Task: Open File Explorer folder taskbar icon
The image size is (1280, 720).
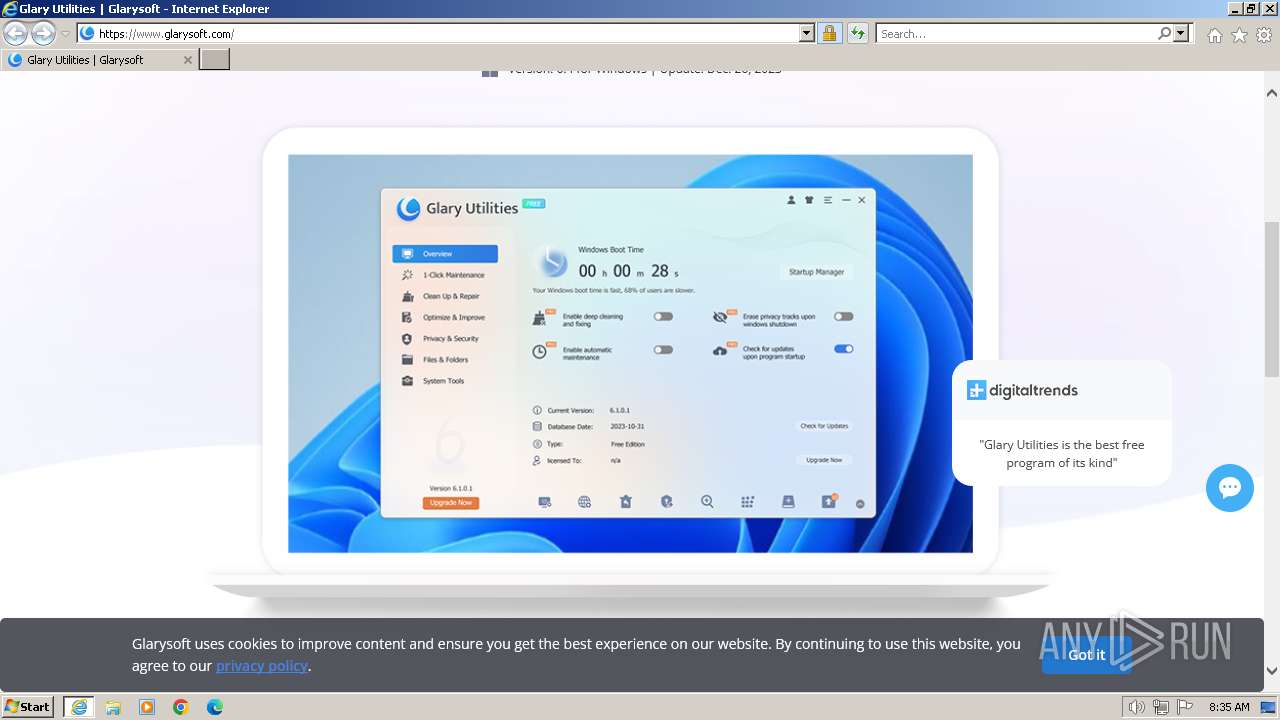Action: pyautogui.click(x=113, y=707)
